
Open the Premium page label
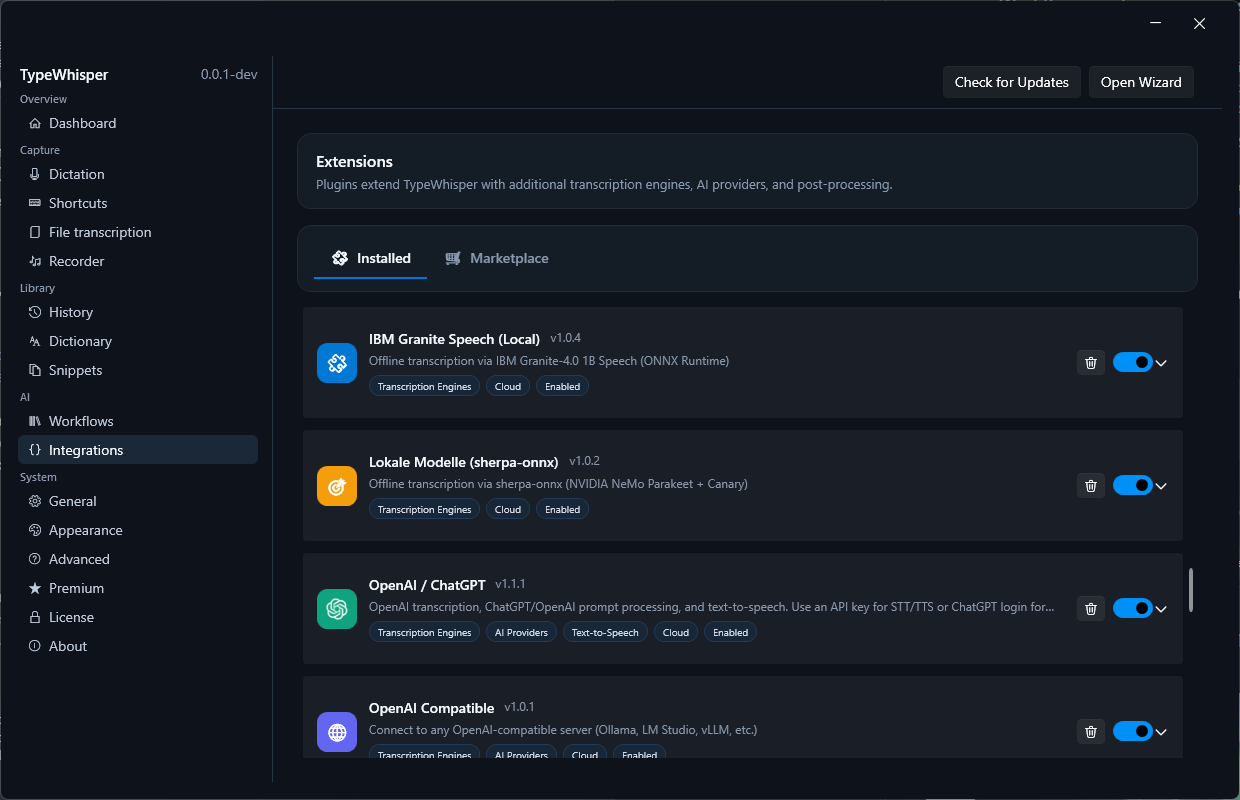[77, 588]
